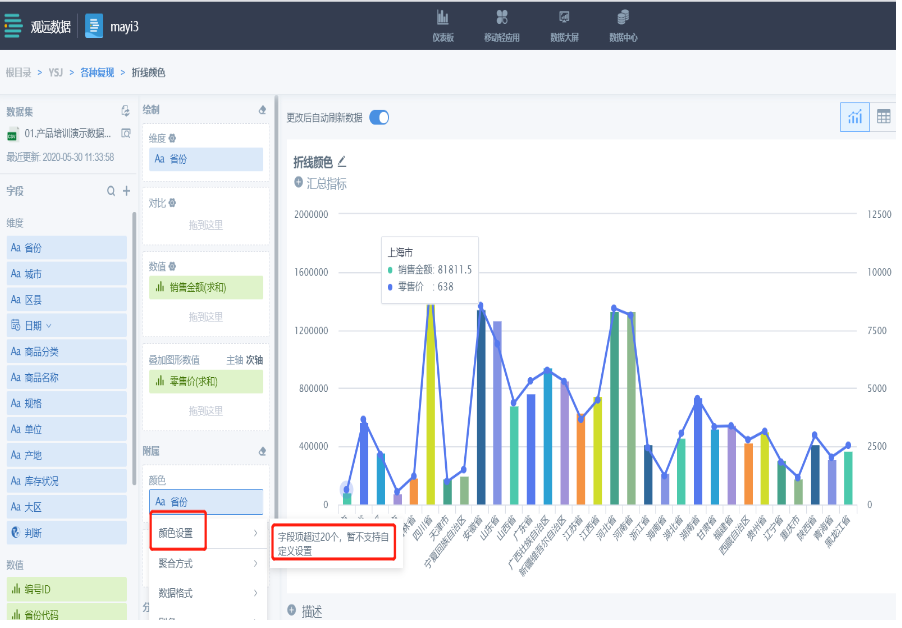Click the 省份 pill under 维度
902x628 pixels.
pos(206,159)
